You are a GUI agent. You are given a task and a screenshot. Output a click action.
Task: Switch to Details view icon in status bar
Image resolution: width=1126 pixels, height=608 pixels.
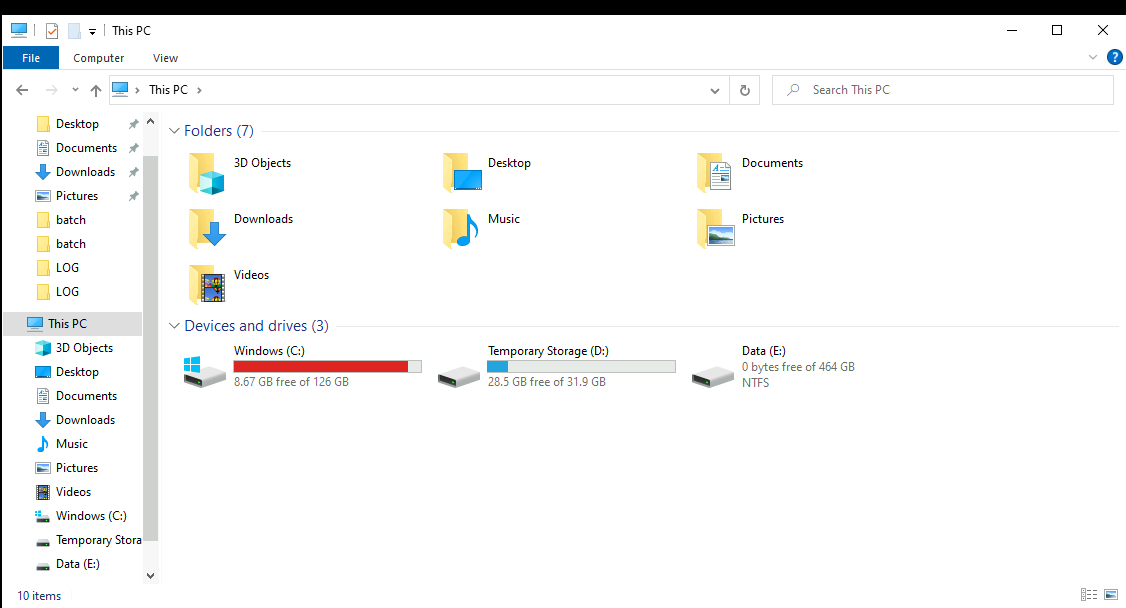[x=1089, y=594]
